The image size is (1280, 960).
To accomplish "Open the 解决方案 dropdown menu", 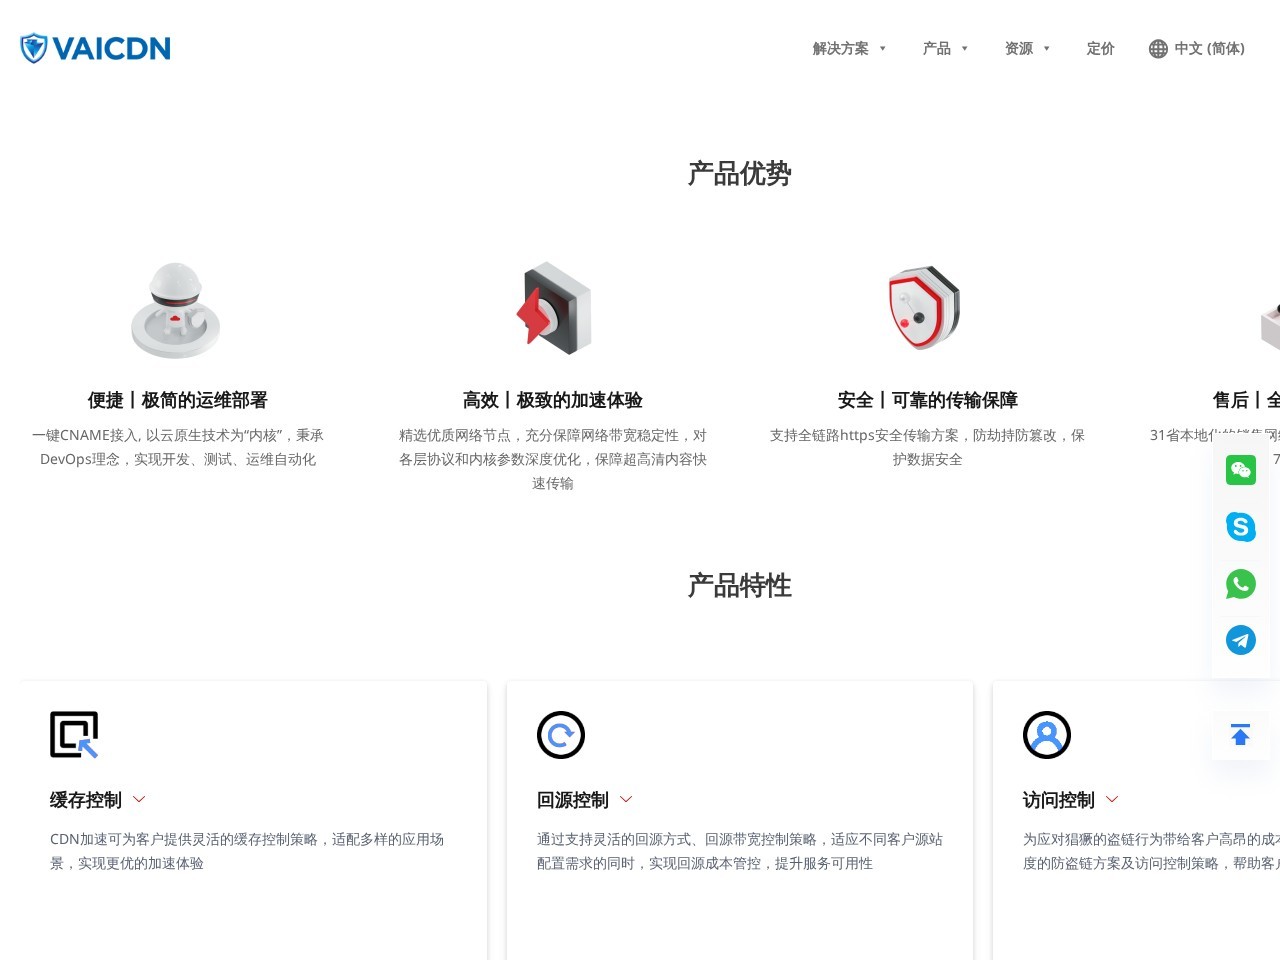I will tap(848, 48).
